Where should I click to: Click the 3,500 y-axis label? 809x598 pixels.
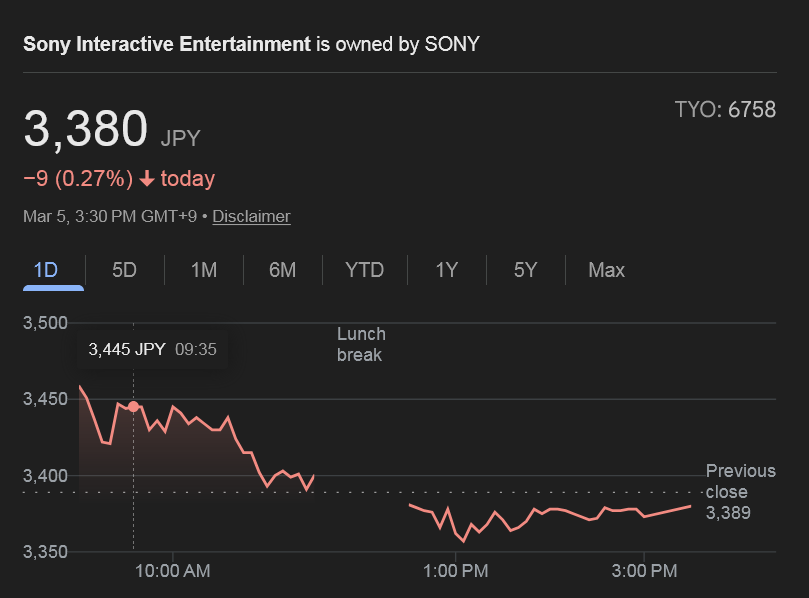pyautogui.click(x=45, y=323)
